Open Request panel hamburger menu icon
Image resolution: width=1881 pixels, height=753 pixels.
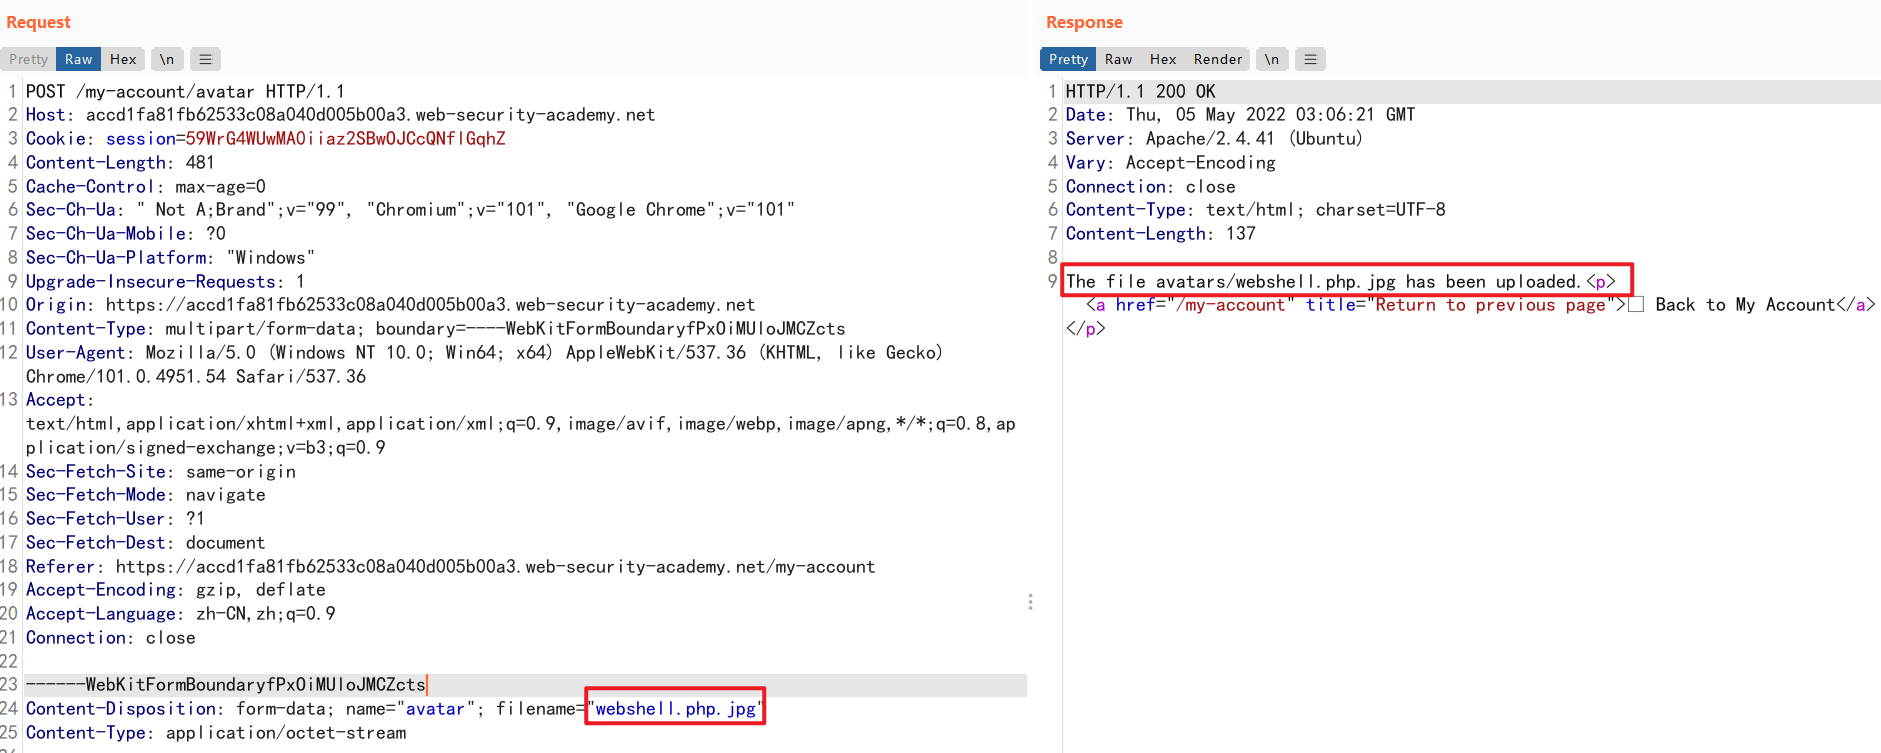(205, 59)
